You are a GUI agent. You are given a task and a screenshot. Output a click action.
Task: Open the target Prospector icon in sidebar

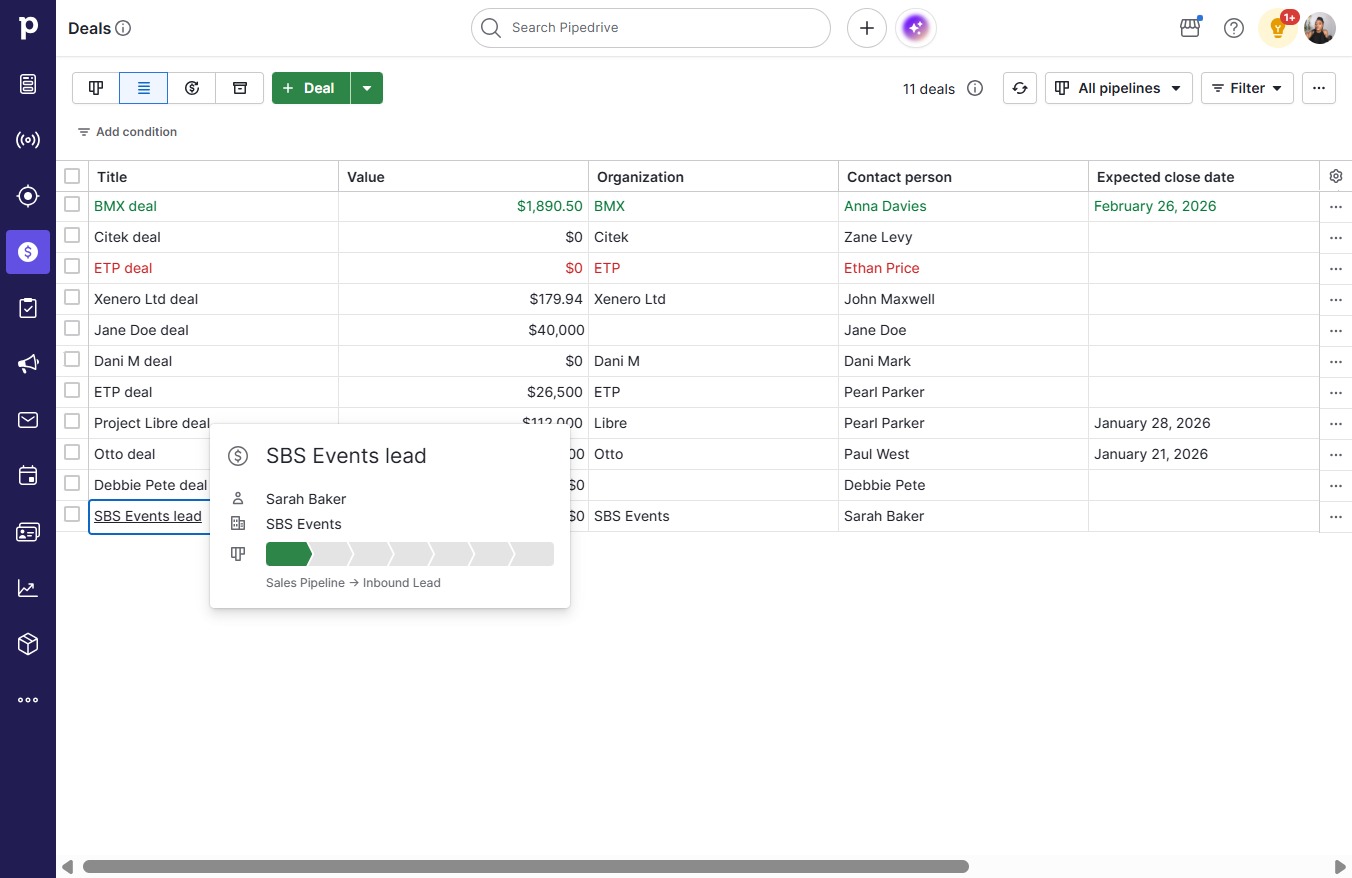click(x=28, y=196)
